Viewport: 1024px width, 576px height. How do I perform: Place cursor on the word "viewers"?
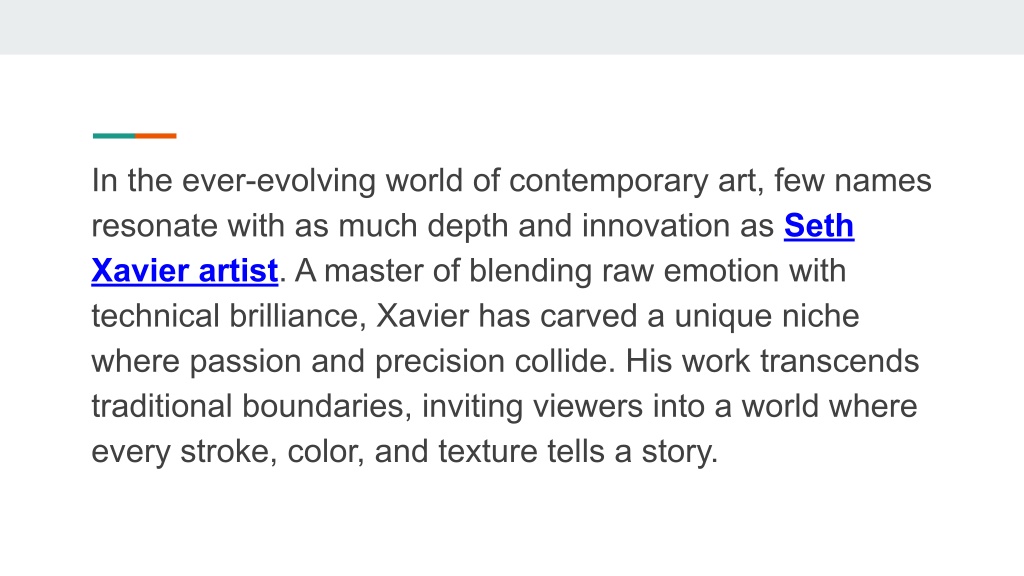pos(588,406)
